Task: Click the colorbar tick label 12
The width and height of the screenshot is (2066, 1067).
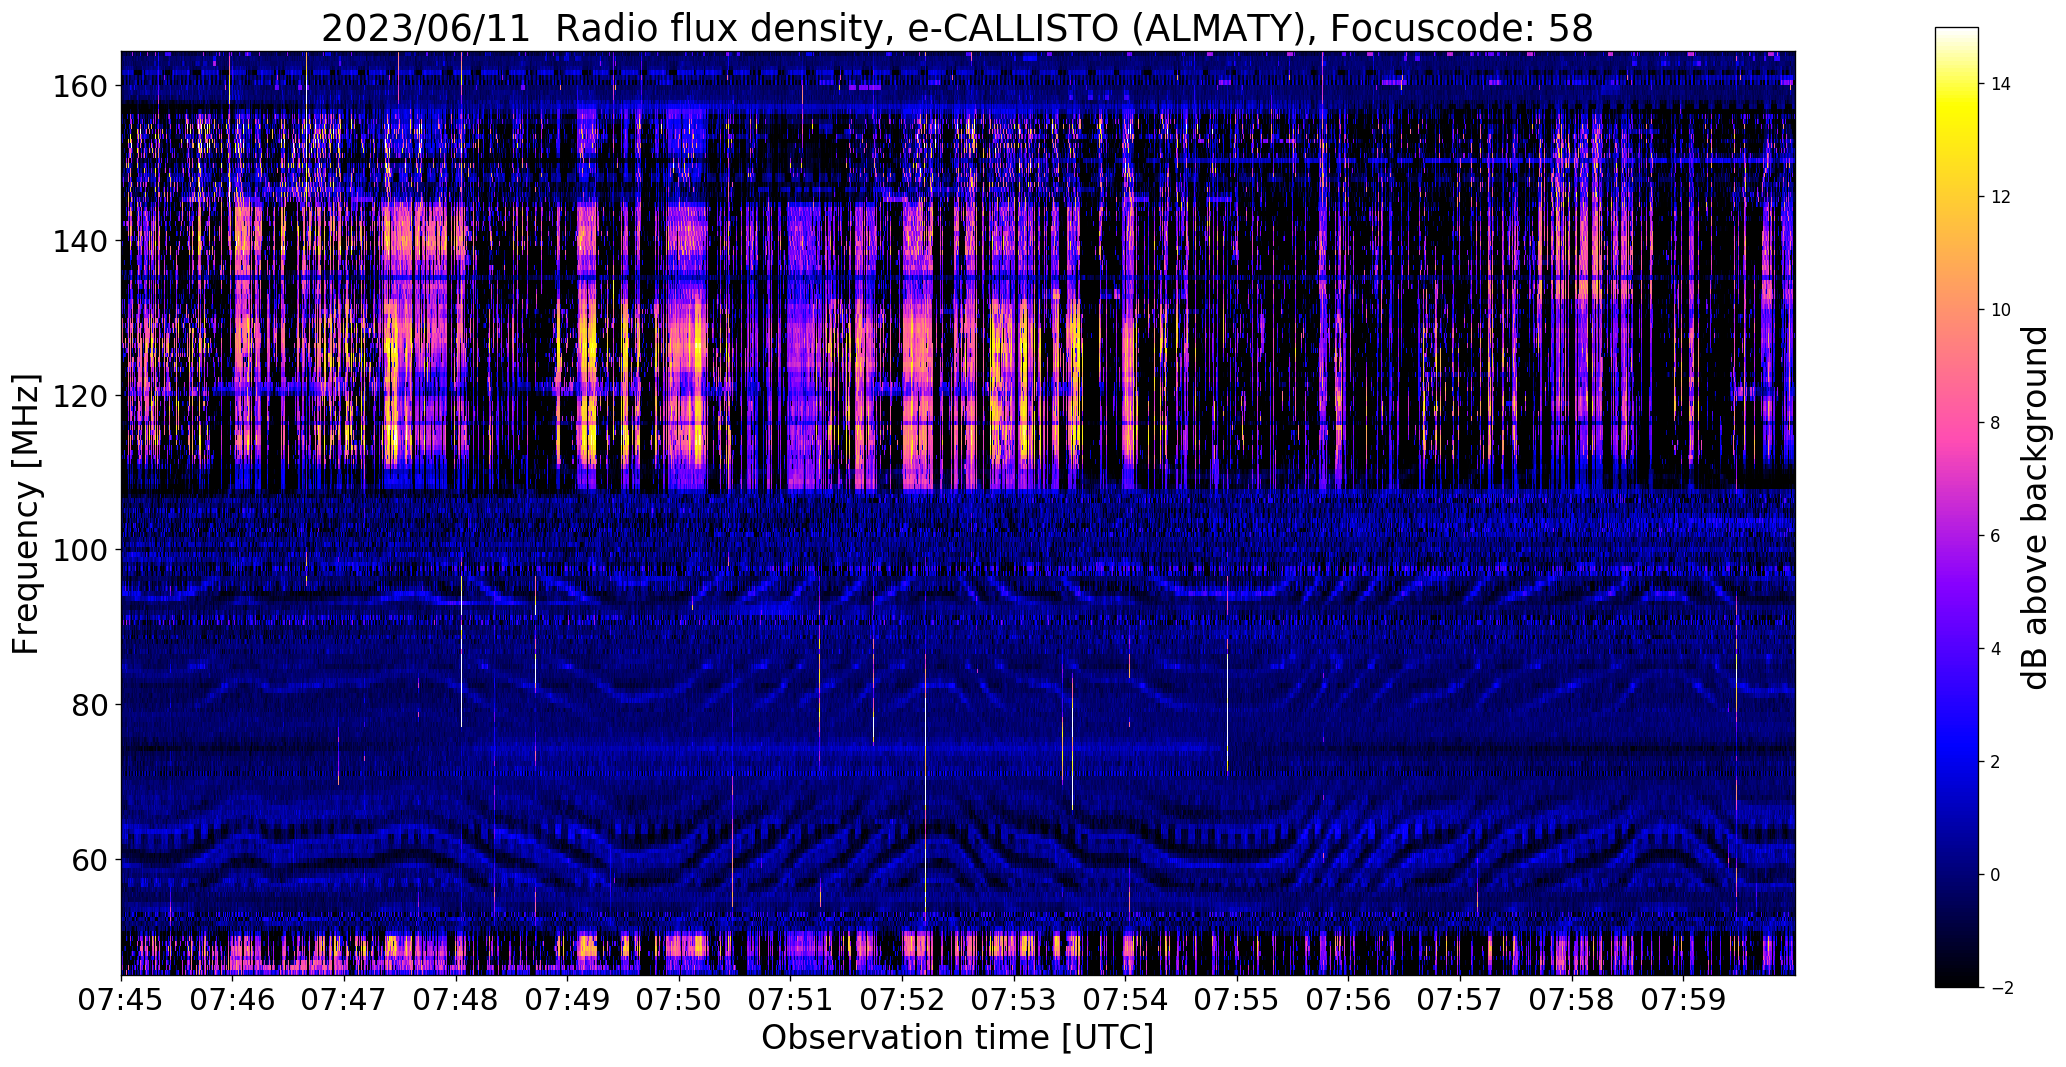Action: coord(2002,197)
